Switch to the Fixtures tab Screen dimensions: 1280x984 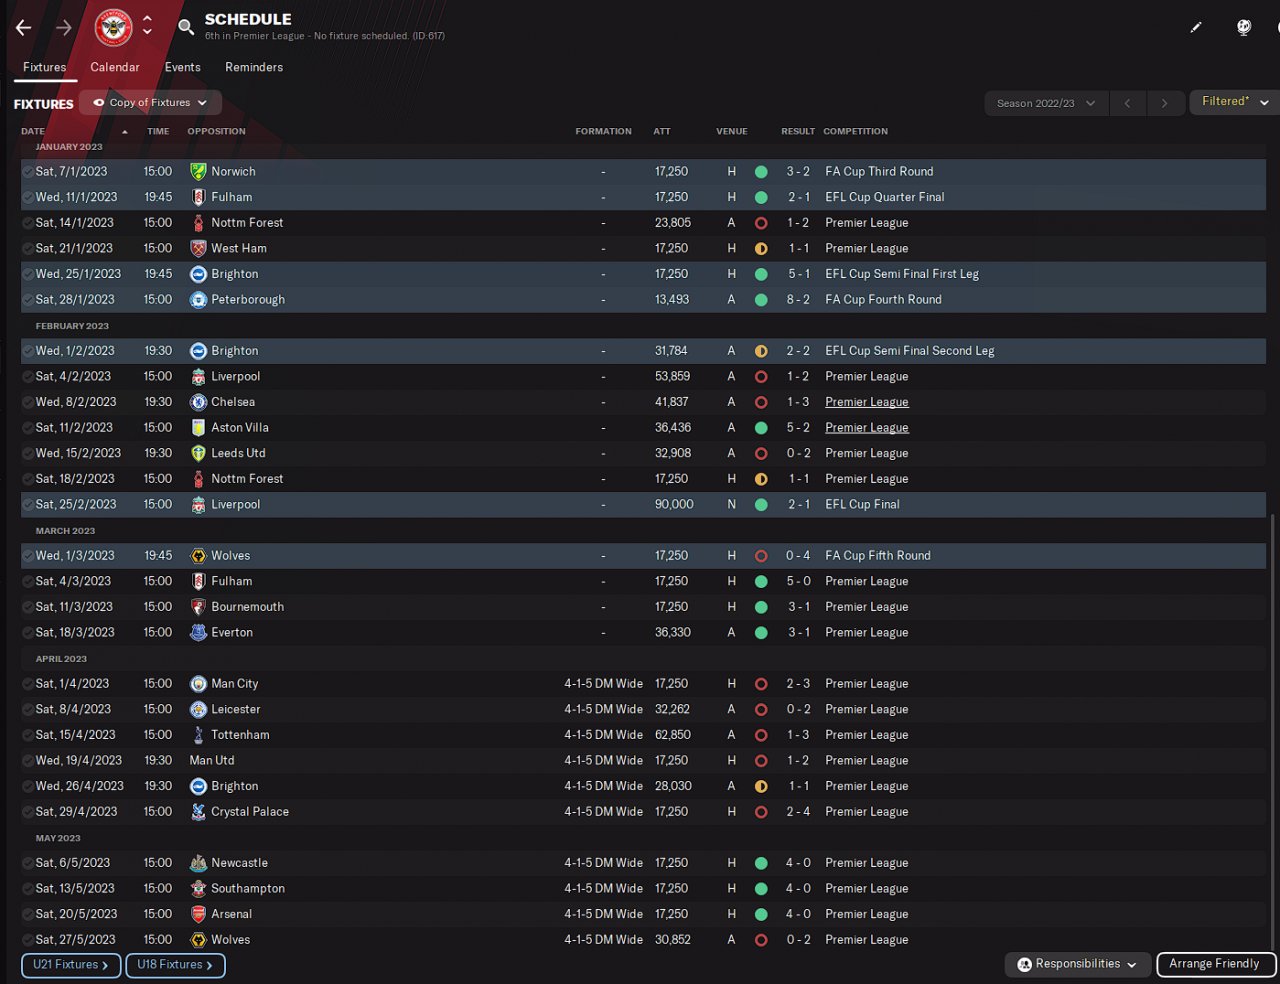[x=45, y=67]
